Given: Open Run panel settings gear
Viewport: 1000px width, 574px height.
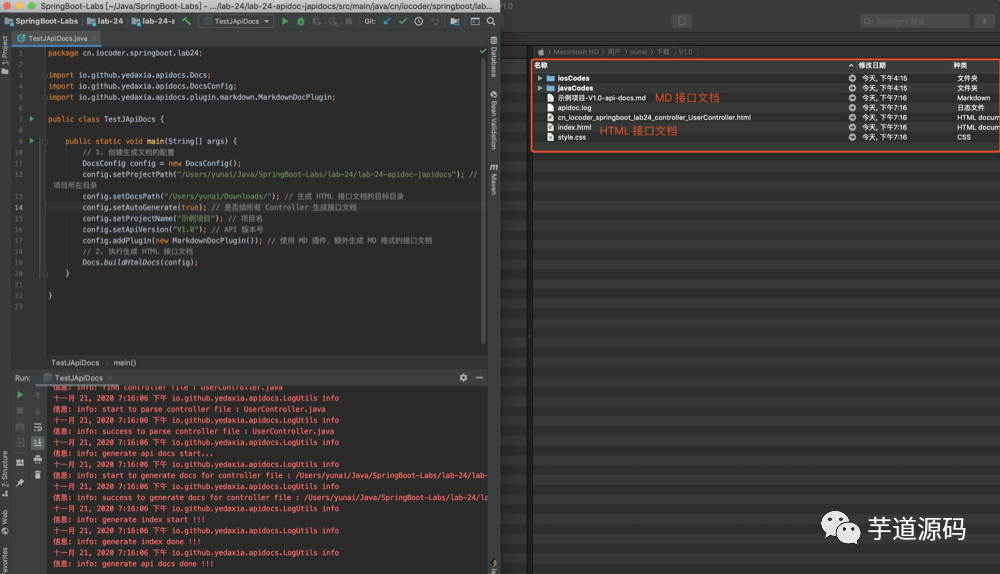Looking at the screenshot, I should click(x=463, y=378).
